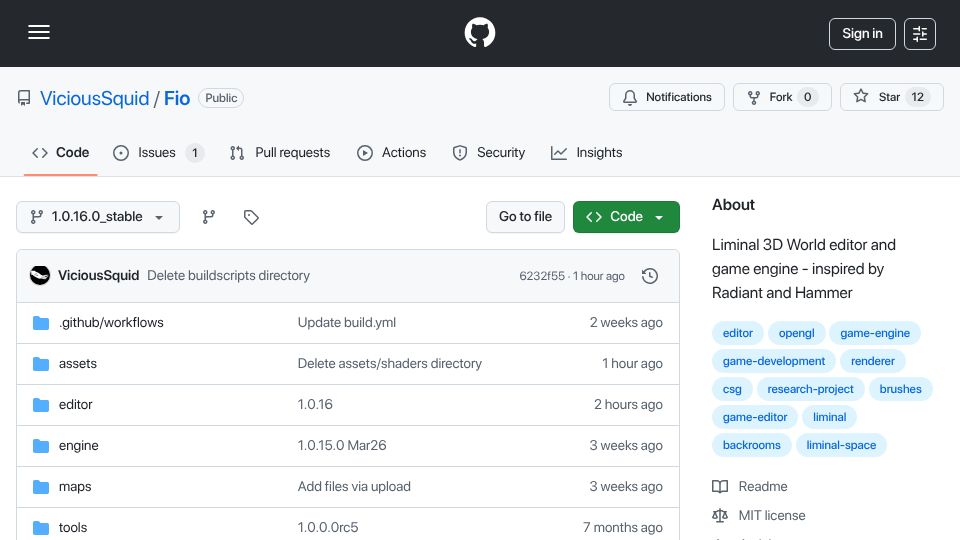The image size is (960, 540).
Task: Open 'Delete assets/shaders directory' commit message
Action: coord(389,364)
